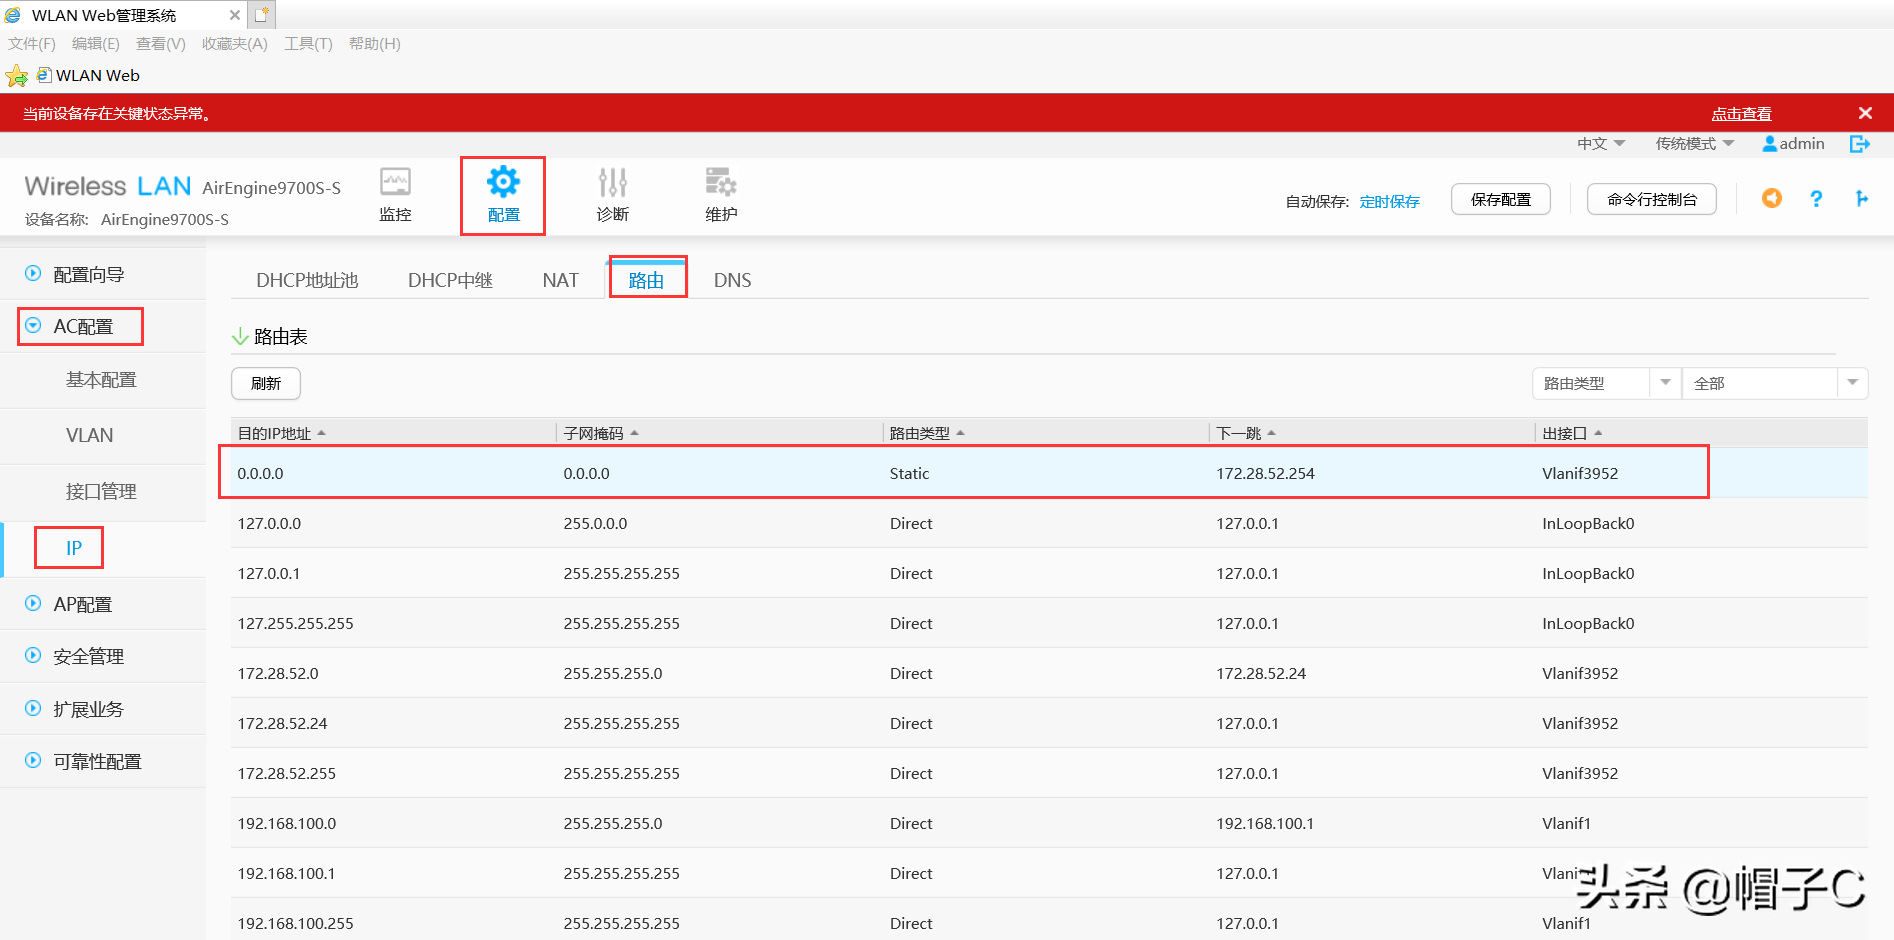Switch to DHCP中继 tab
Screen dimensions: 1894x940
450,280
